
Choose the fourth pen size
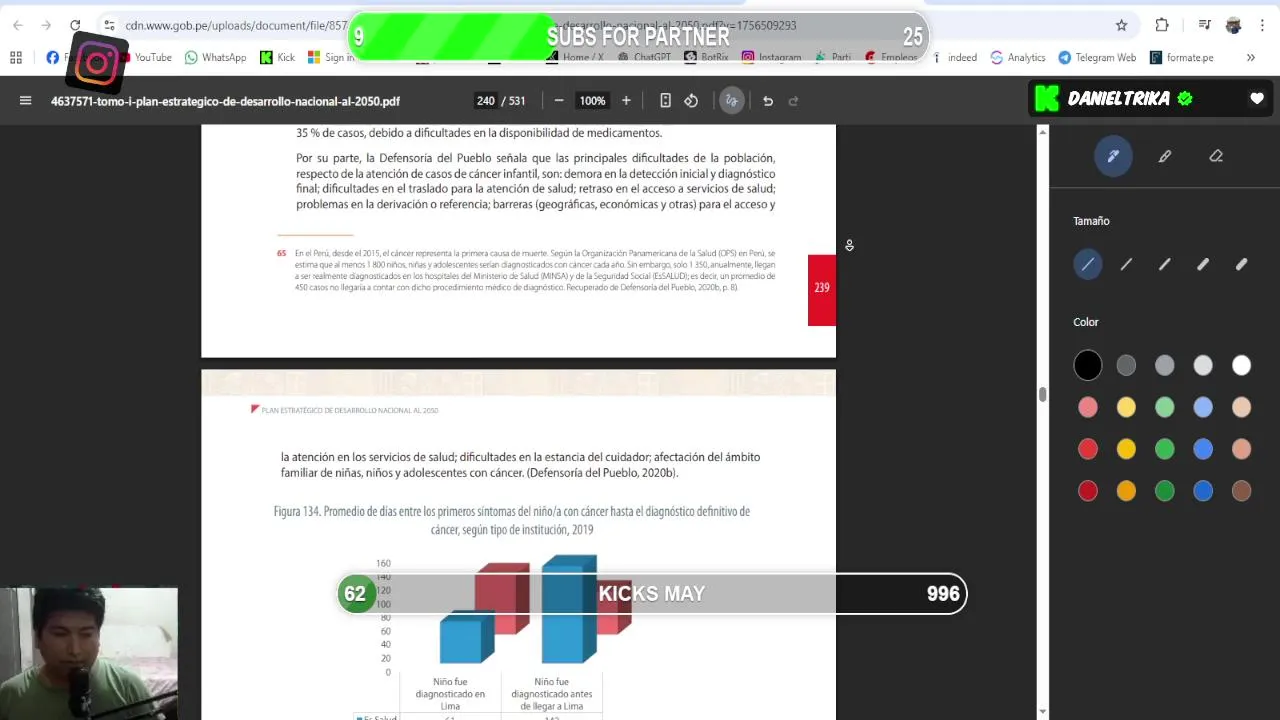pyautogui.click(x=1203, y=264)
